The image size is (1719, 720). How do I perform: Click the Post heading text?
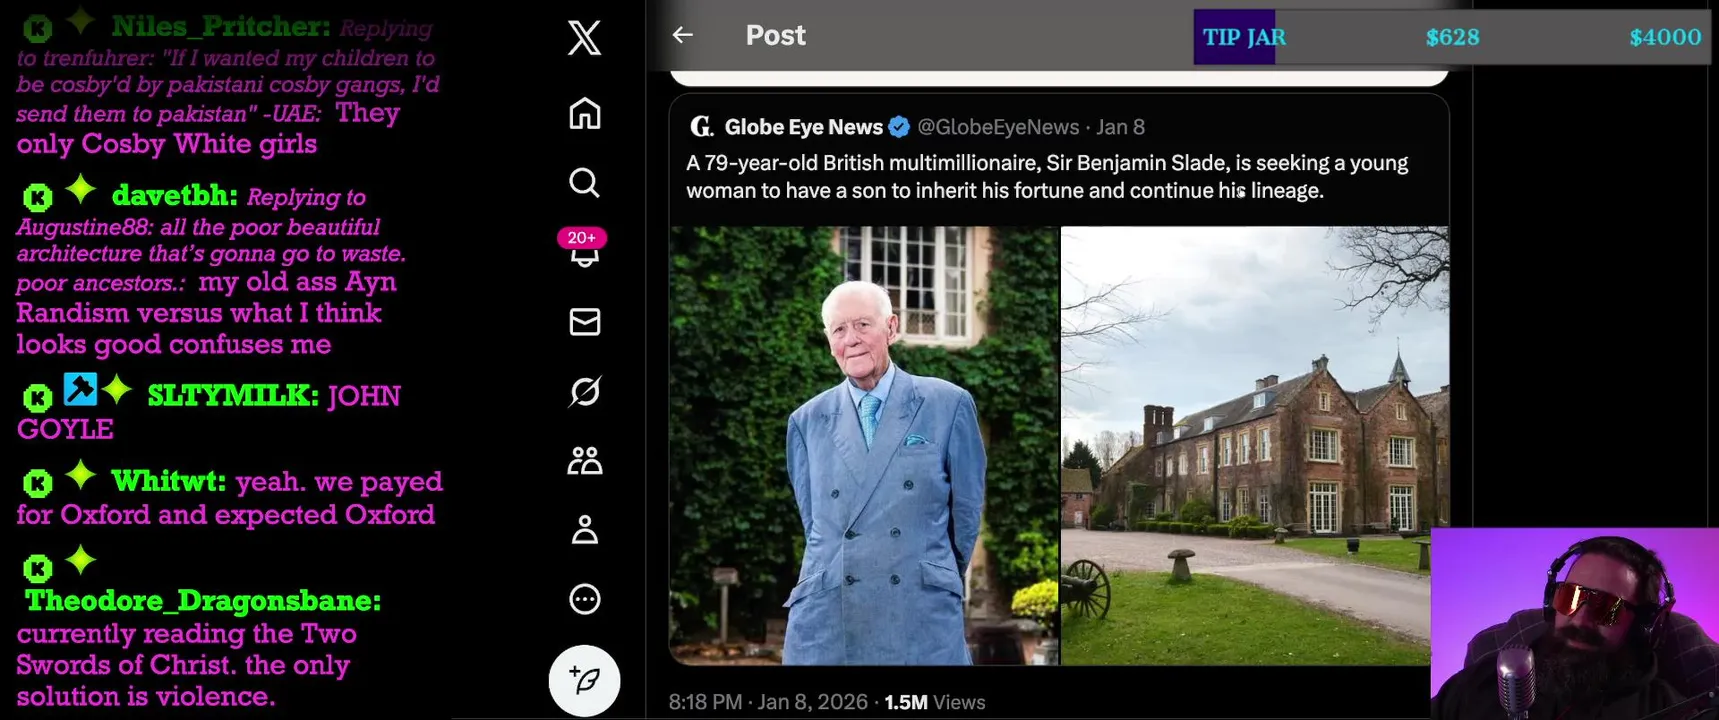775,35
